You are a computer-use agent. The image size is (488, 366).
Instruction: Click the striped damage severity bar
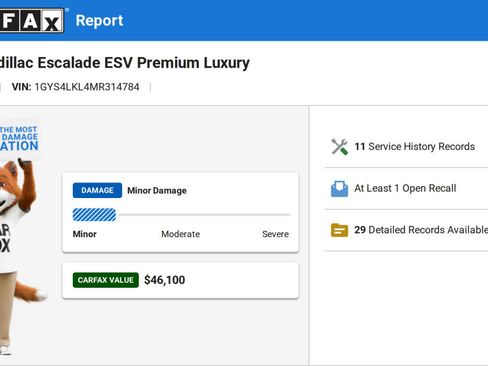tap(94, 215)
